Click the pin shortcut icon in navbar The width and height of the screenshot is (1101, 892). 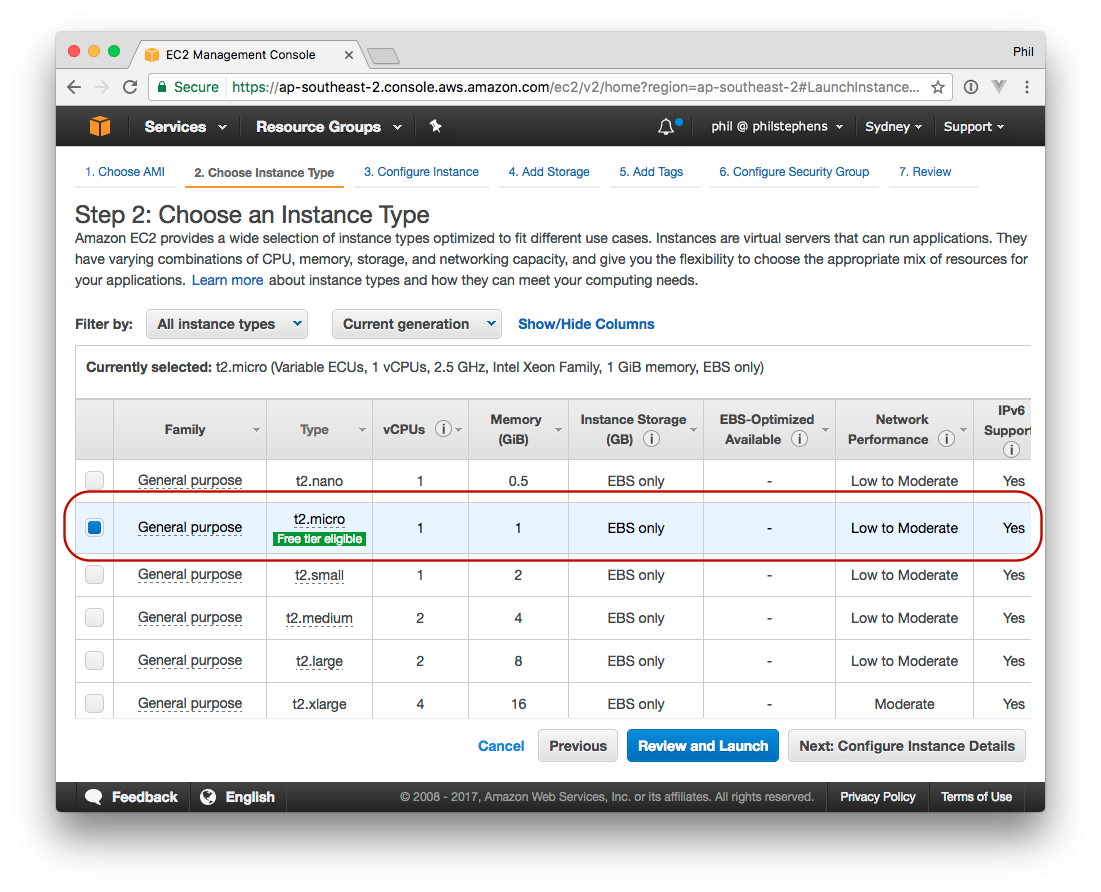tap(435, 127)
